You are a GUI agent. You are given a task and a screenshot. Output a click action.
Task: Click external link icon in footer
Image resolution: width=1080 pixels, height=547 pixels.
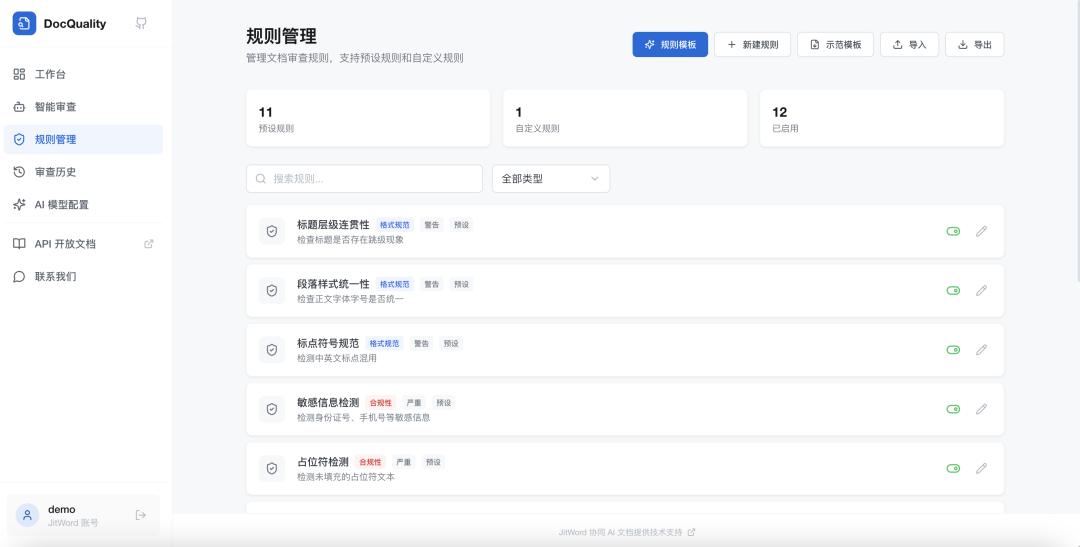point(692,533)
